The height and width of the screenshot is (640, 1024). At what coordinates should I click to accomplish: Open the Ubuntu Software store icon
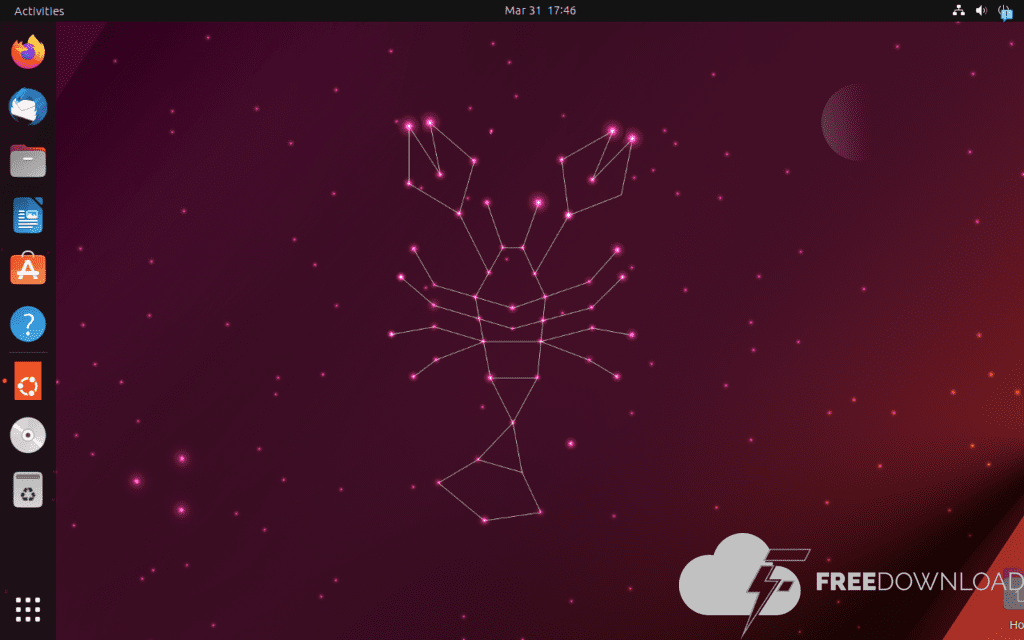(28, 269)
